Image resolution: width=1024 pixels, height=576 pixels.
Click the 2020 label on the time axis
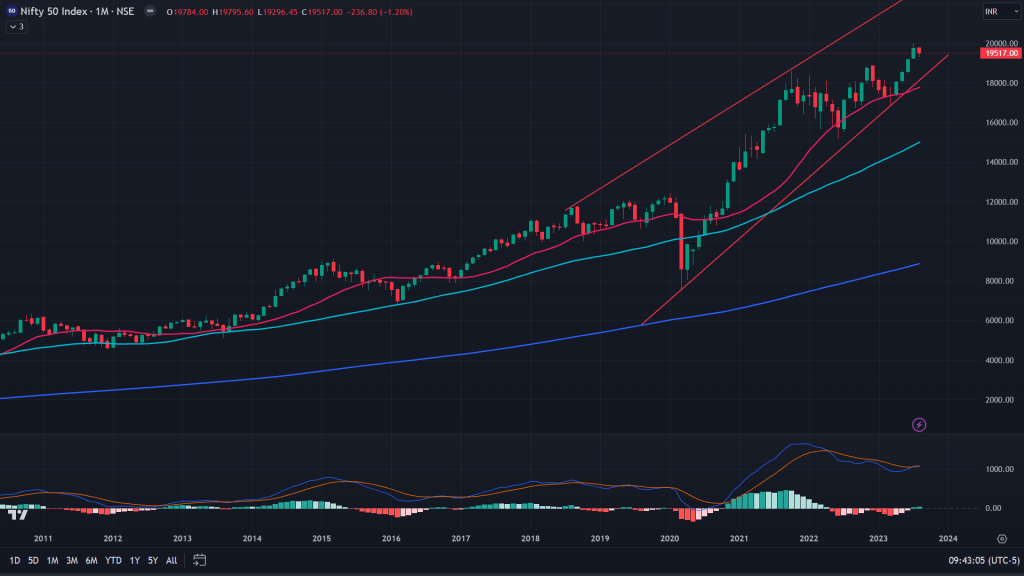pos(669,538)
